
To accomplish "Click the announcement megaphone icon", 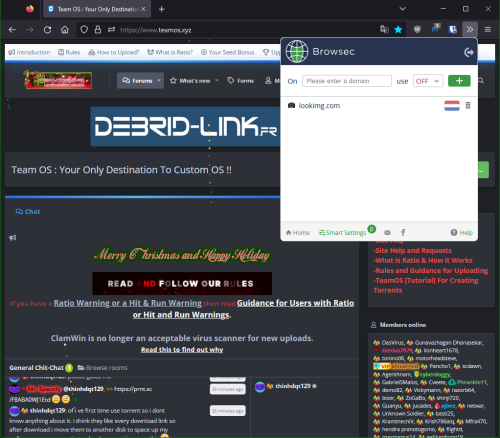I will pos(13,238).
